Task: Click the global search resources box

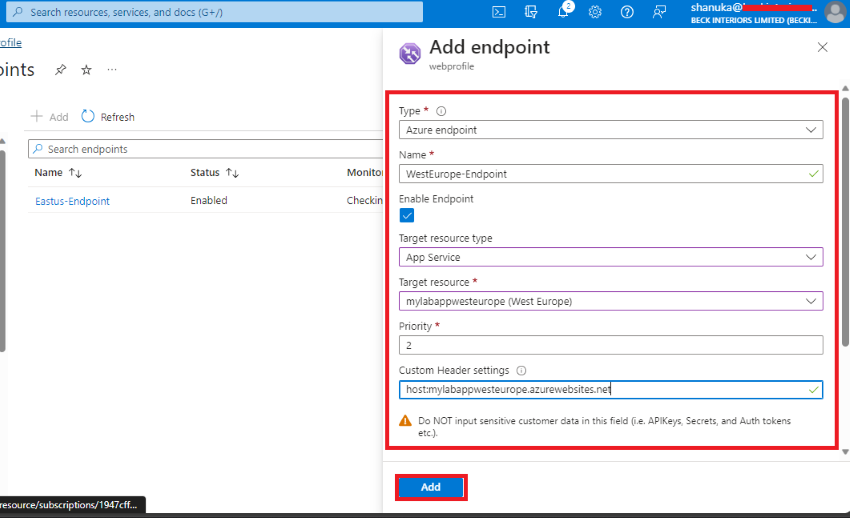Action: click(215, 12)
